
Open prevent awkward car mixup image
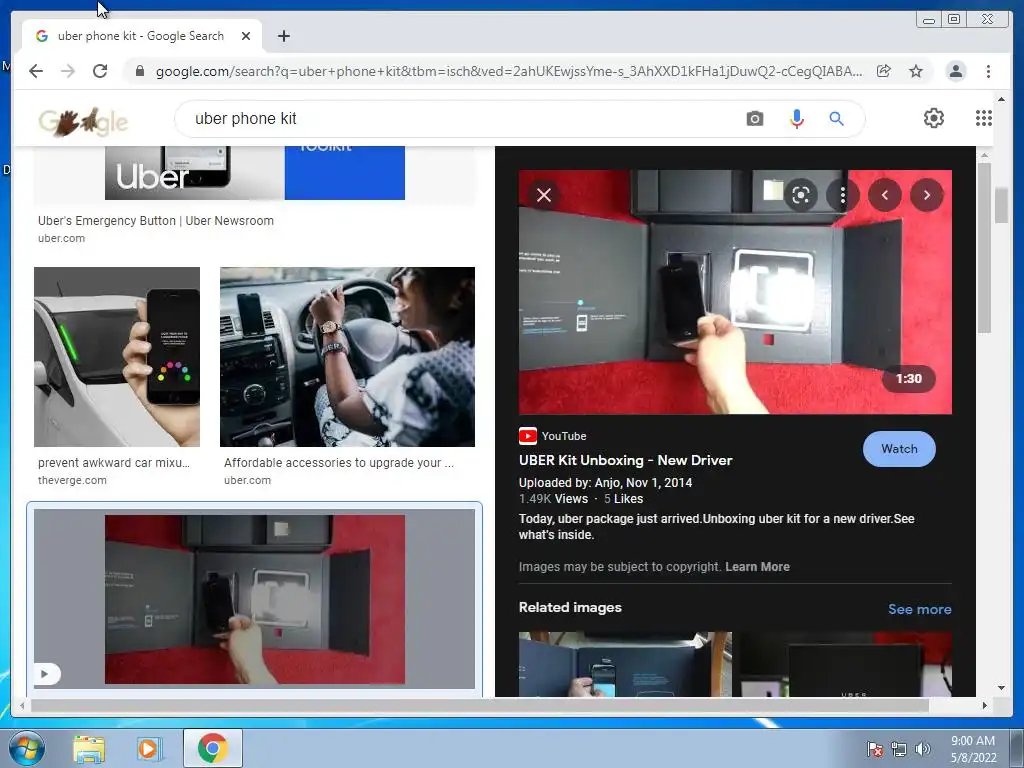point(117,357)
